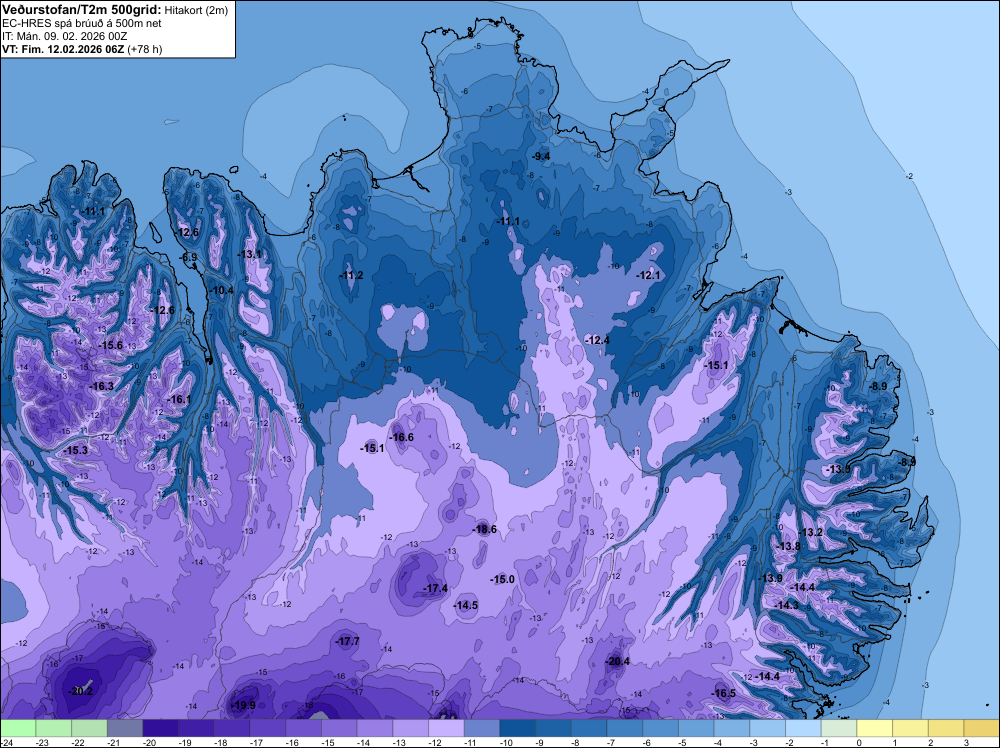Click the legend swatch above label 0
Image resolution: width=1000 pixels, height=748 pixels.
pos(875,728)
